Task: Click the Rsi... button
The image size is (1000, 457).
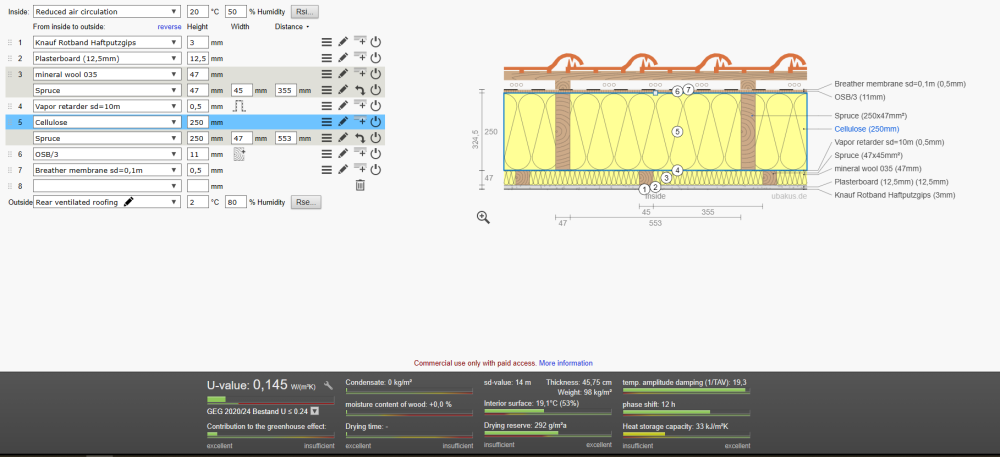Action: click(304, 12)
